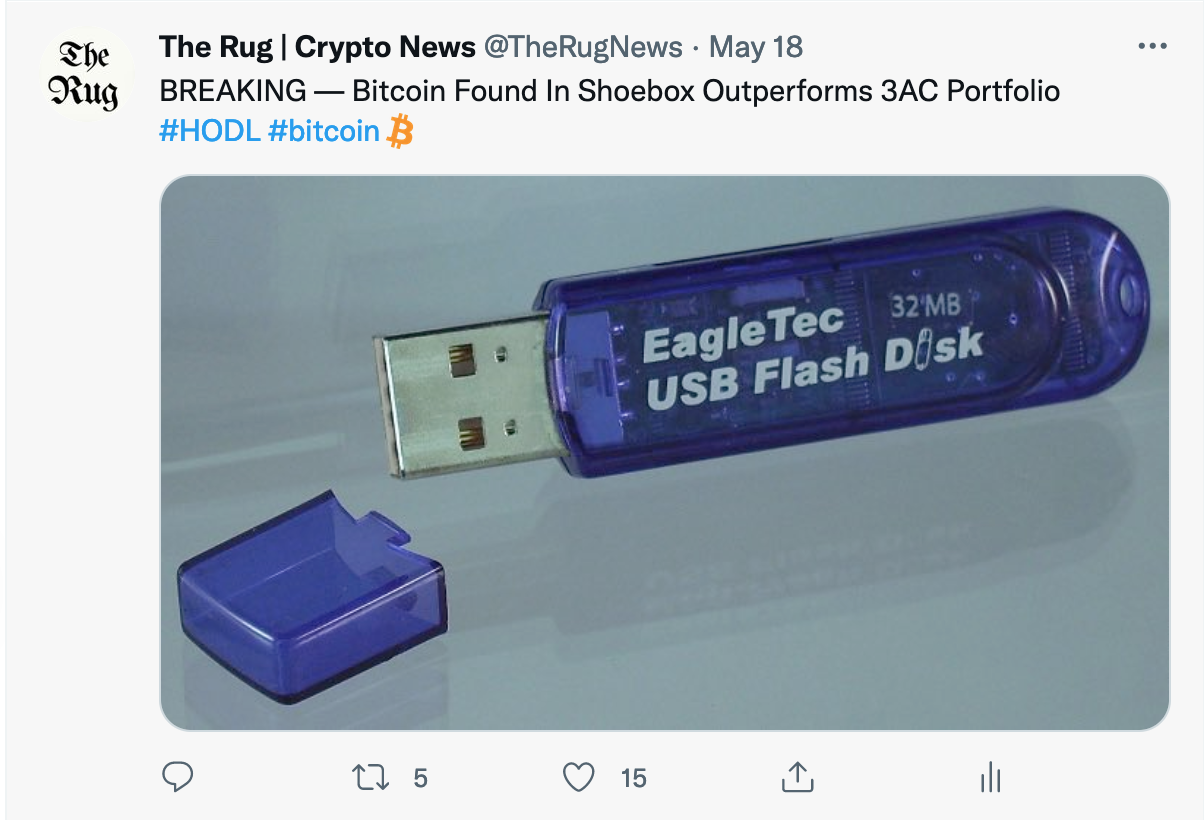Screen dimensions: 1204x820
Task: Open the May 18 timestamp link
Action: [x=756, y=47]
